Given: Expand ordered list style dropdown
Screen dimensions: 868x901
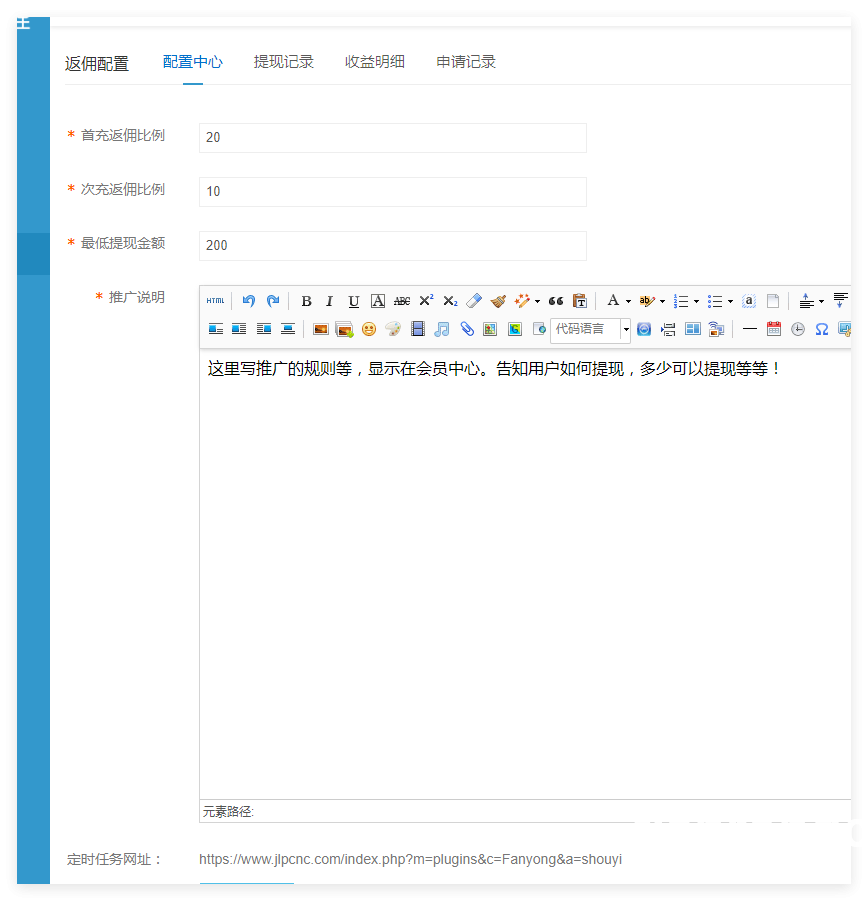Looking at the screenshot, I should point(696,301).
